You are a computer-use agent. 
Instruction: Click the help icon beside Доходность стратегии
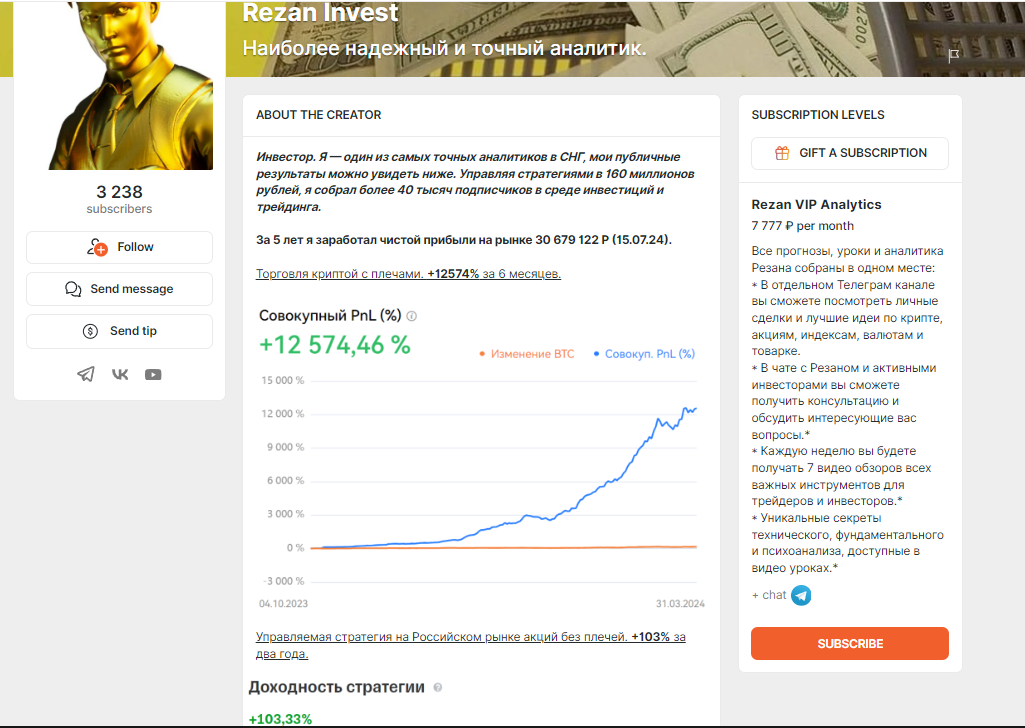[437, 687]
